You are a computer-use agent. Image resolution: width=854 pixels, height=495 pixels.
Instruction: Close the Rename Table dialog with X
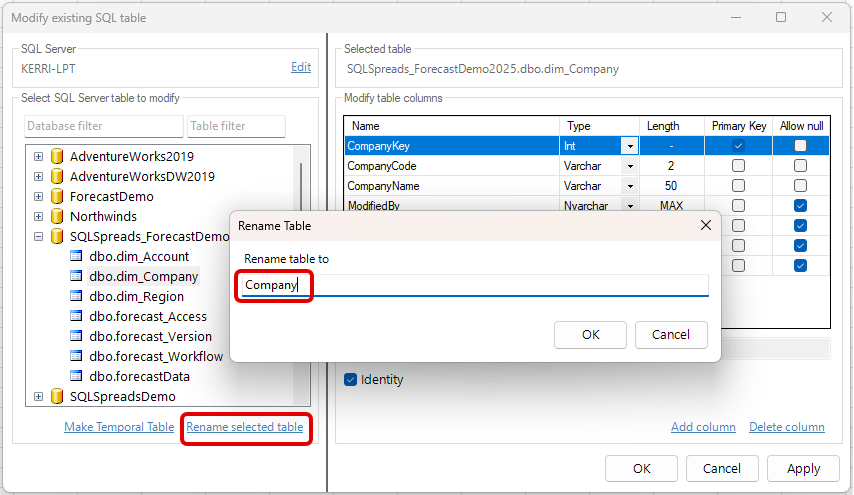coord(706,225)
